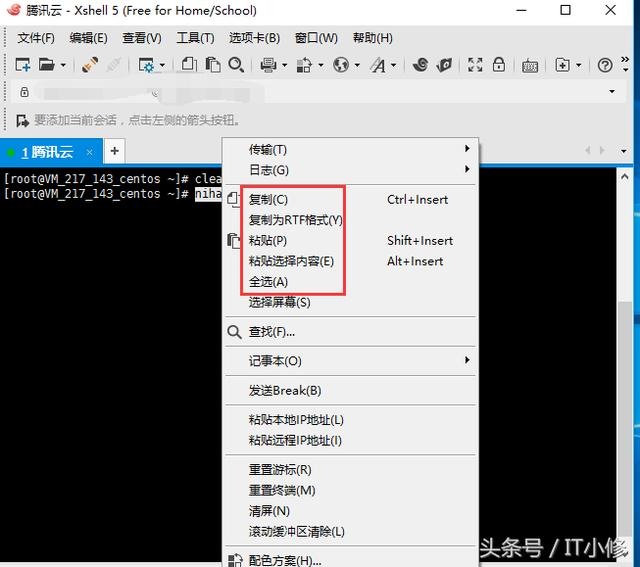Expand the Open folder dropdown arrow
The image size is (640, 567).
(63, 65)
